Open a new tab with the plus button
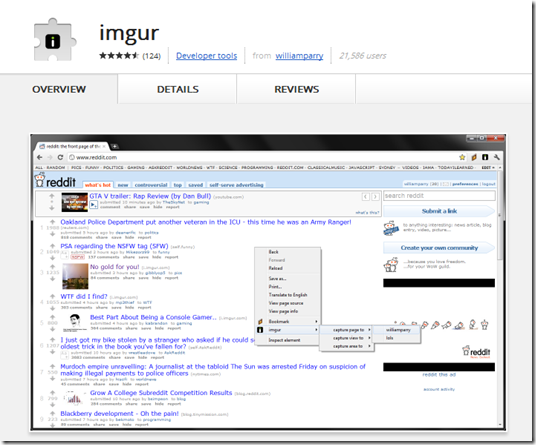 tap(115, 146)
